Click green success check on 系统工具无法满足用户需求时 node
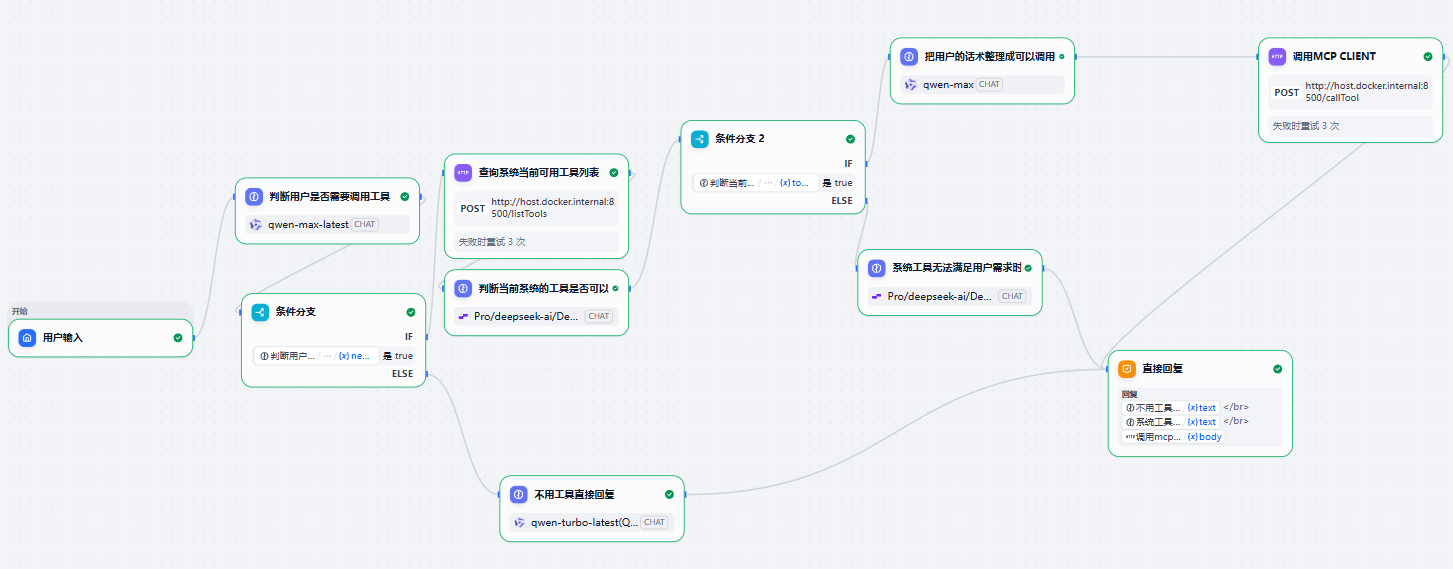 1027,268
